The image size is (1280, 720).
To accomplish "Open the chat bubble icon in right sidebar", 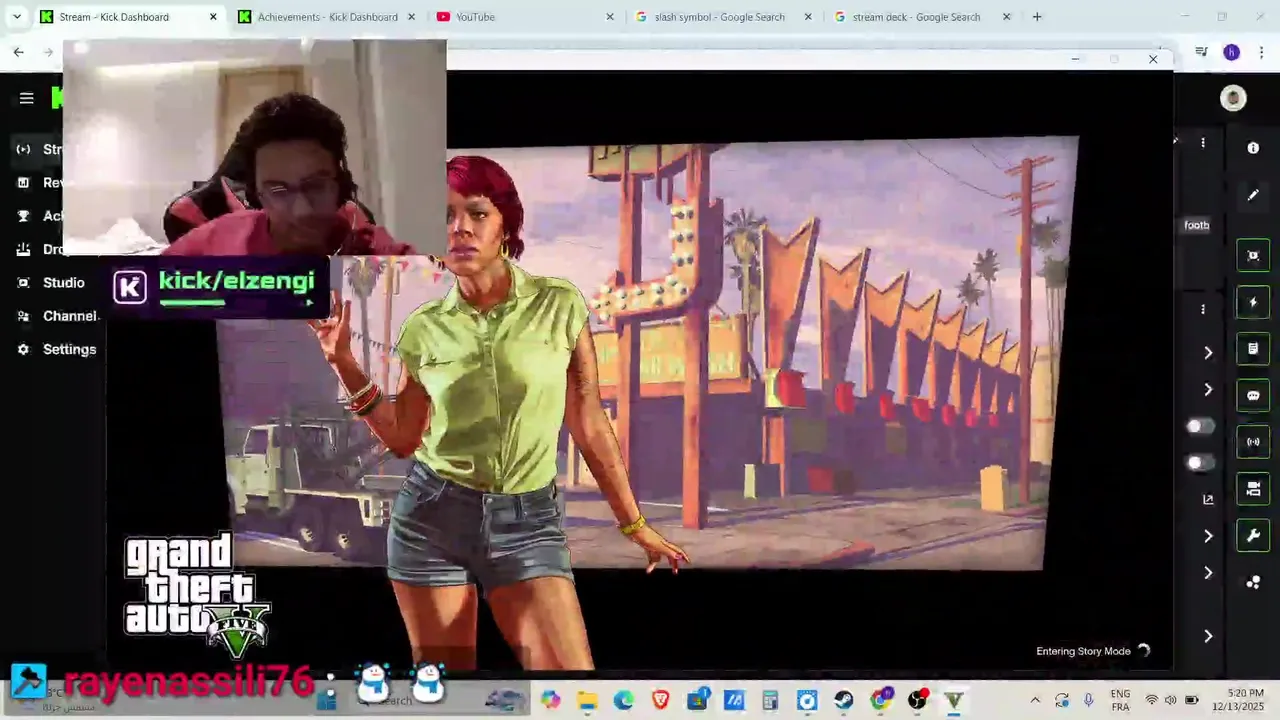I will (1253, 396).
